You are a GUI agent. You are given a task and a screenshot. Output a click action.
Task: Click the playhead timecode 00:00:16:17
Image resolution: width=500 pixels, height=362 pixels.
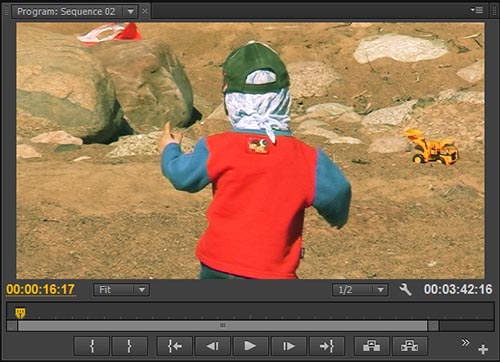[x=40, y=289]
